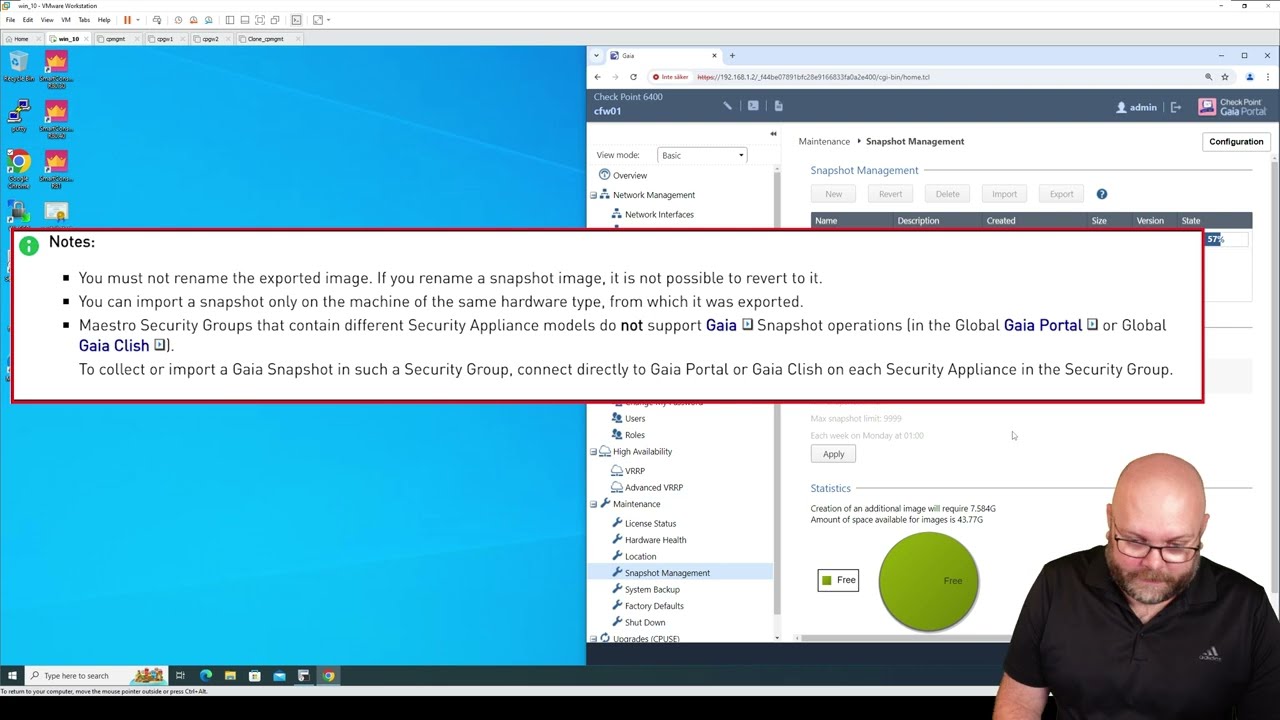1280x720 pixels.
Task: Open Chrome tab search chevron
Action: pos(597,55)
